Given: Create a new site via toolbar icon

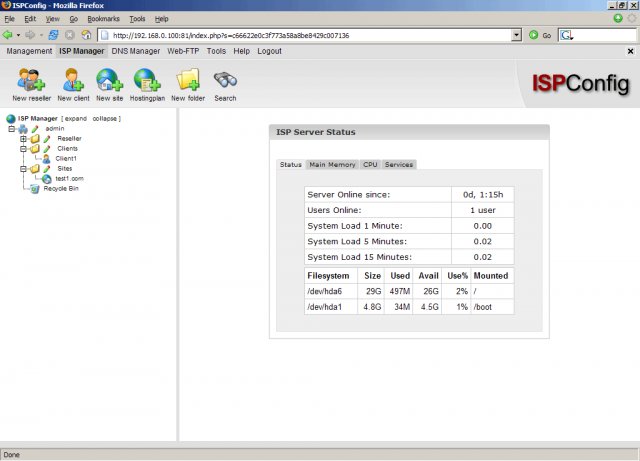Looking at the screenshot, I should pos(109,80).
